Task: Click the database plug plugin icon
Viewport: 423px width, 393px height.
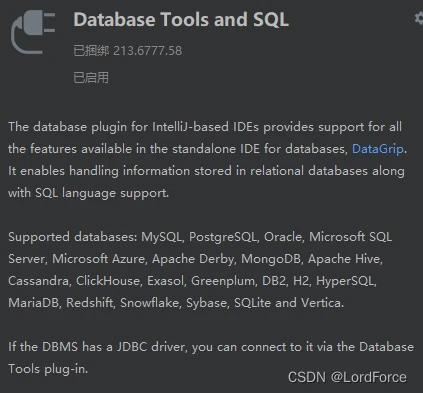Action: [x=33, y=32]
